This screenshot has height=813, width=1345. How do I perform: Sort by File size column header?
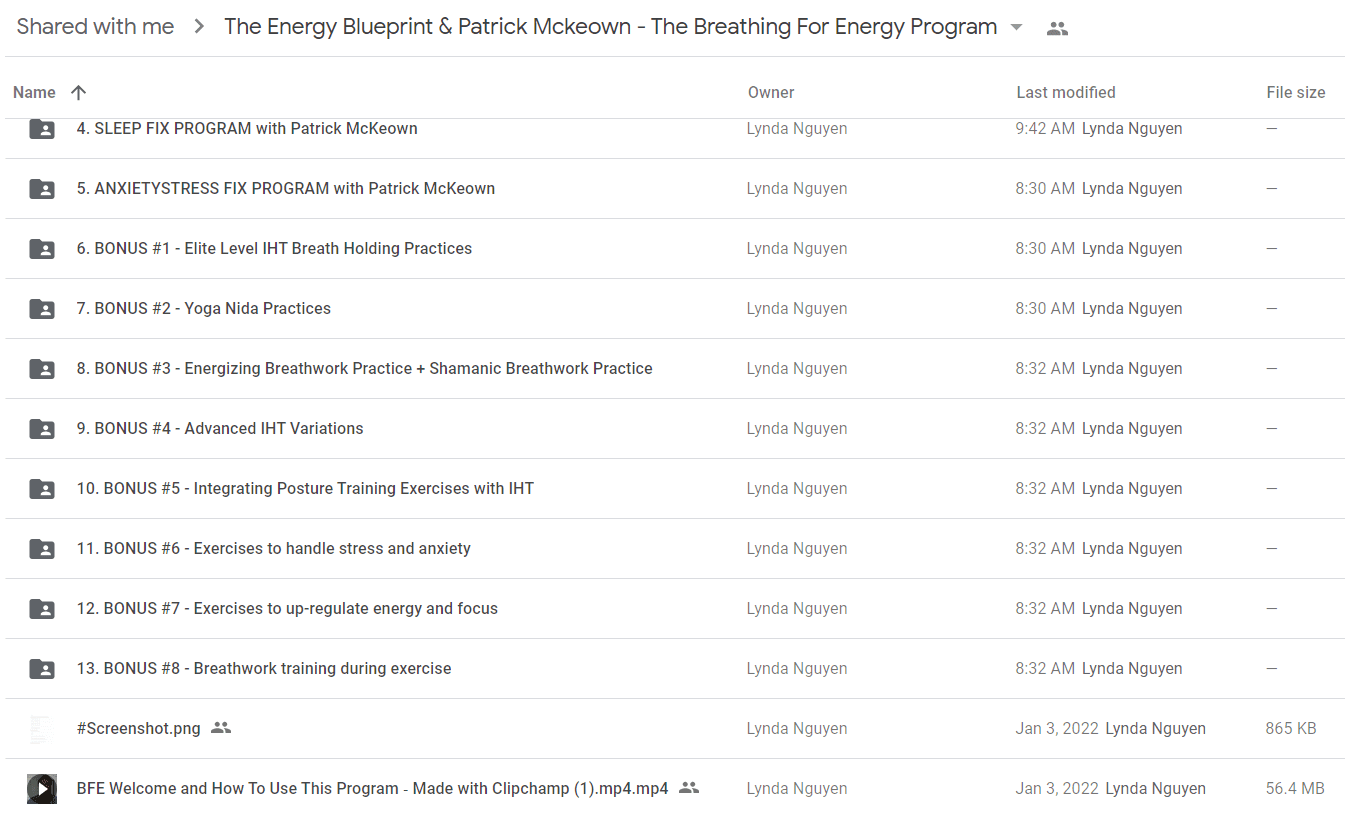(x=1296, y=92)
